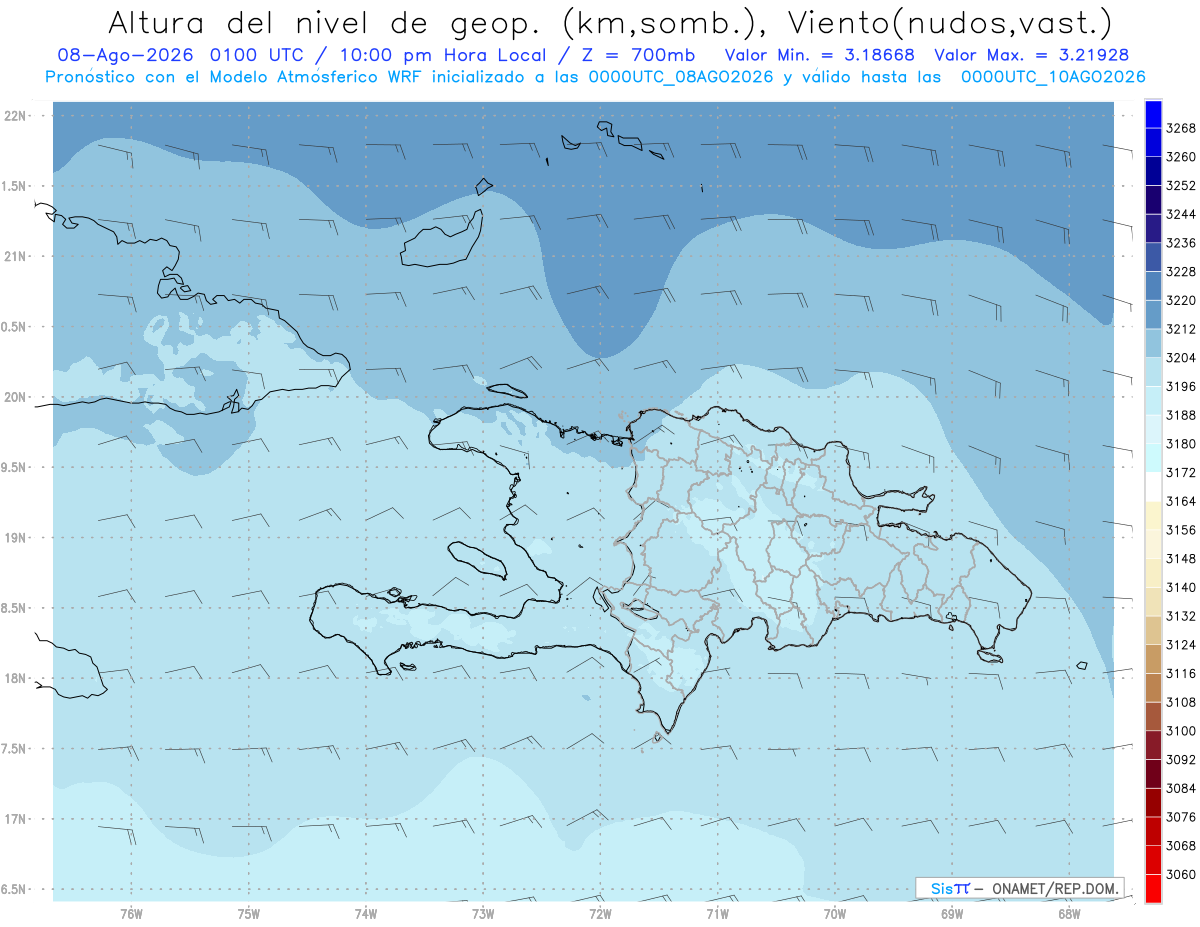Click the "3220" colorbar value
Viewport: 1200px width, 927px height.
coord(1181,300)
